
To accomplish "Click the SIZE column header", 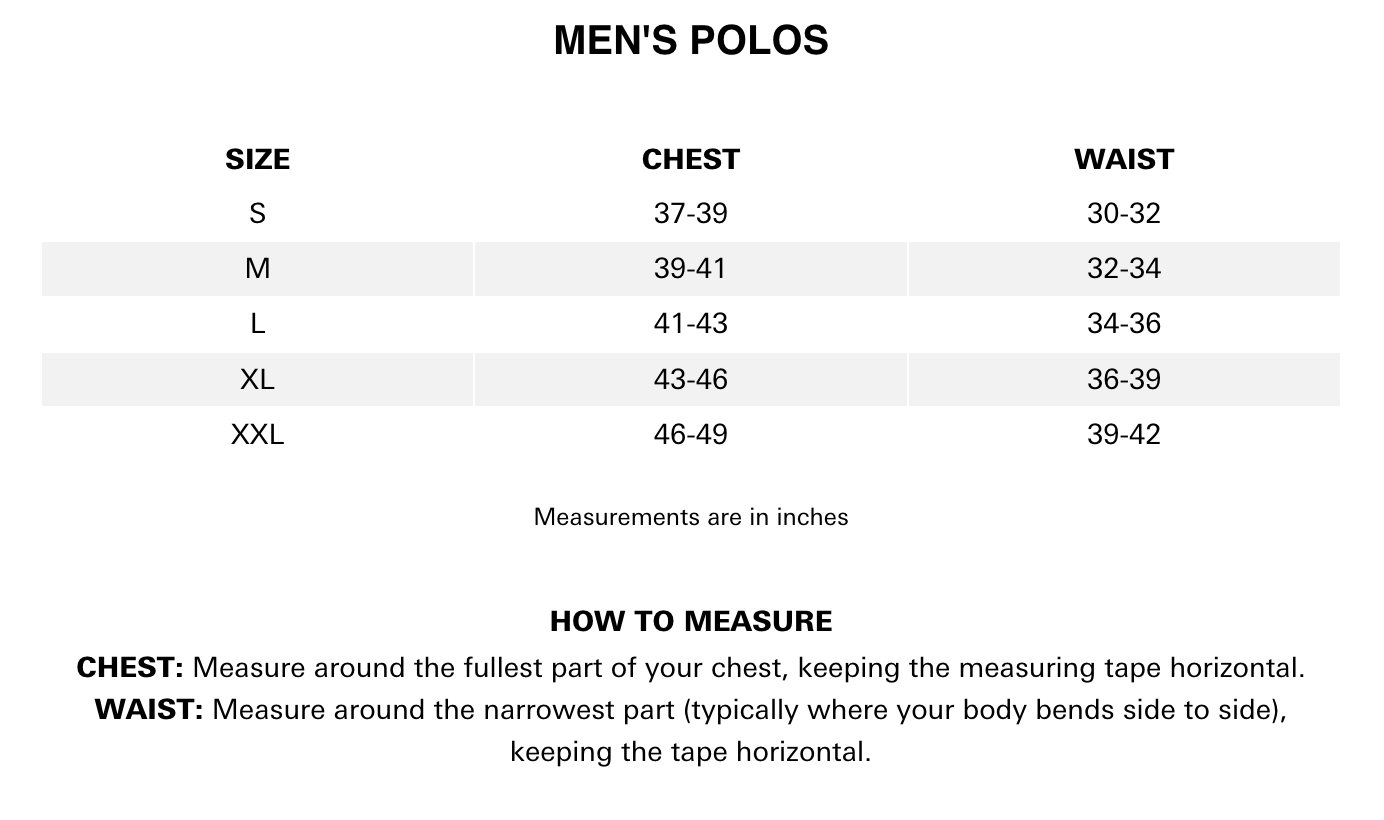I will [x=257, y=160].
